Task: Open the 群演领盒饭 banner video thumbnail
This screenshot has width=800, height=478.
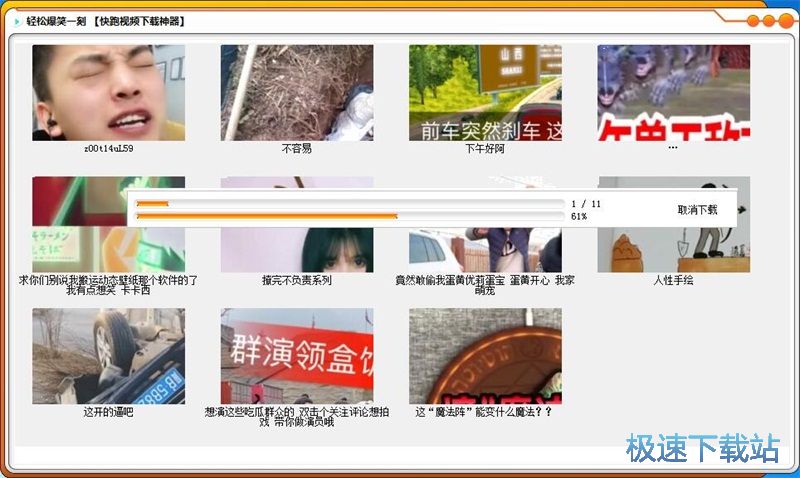Action: 297,356
